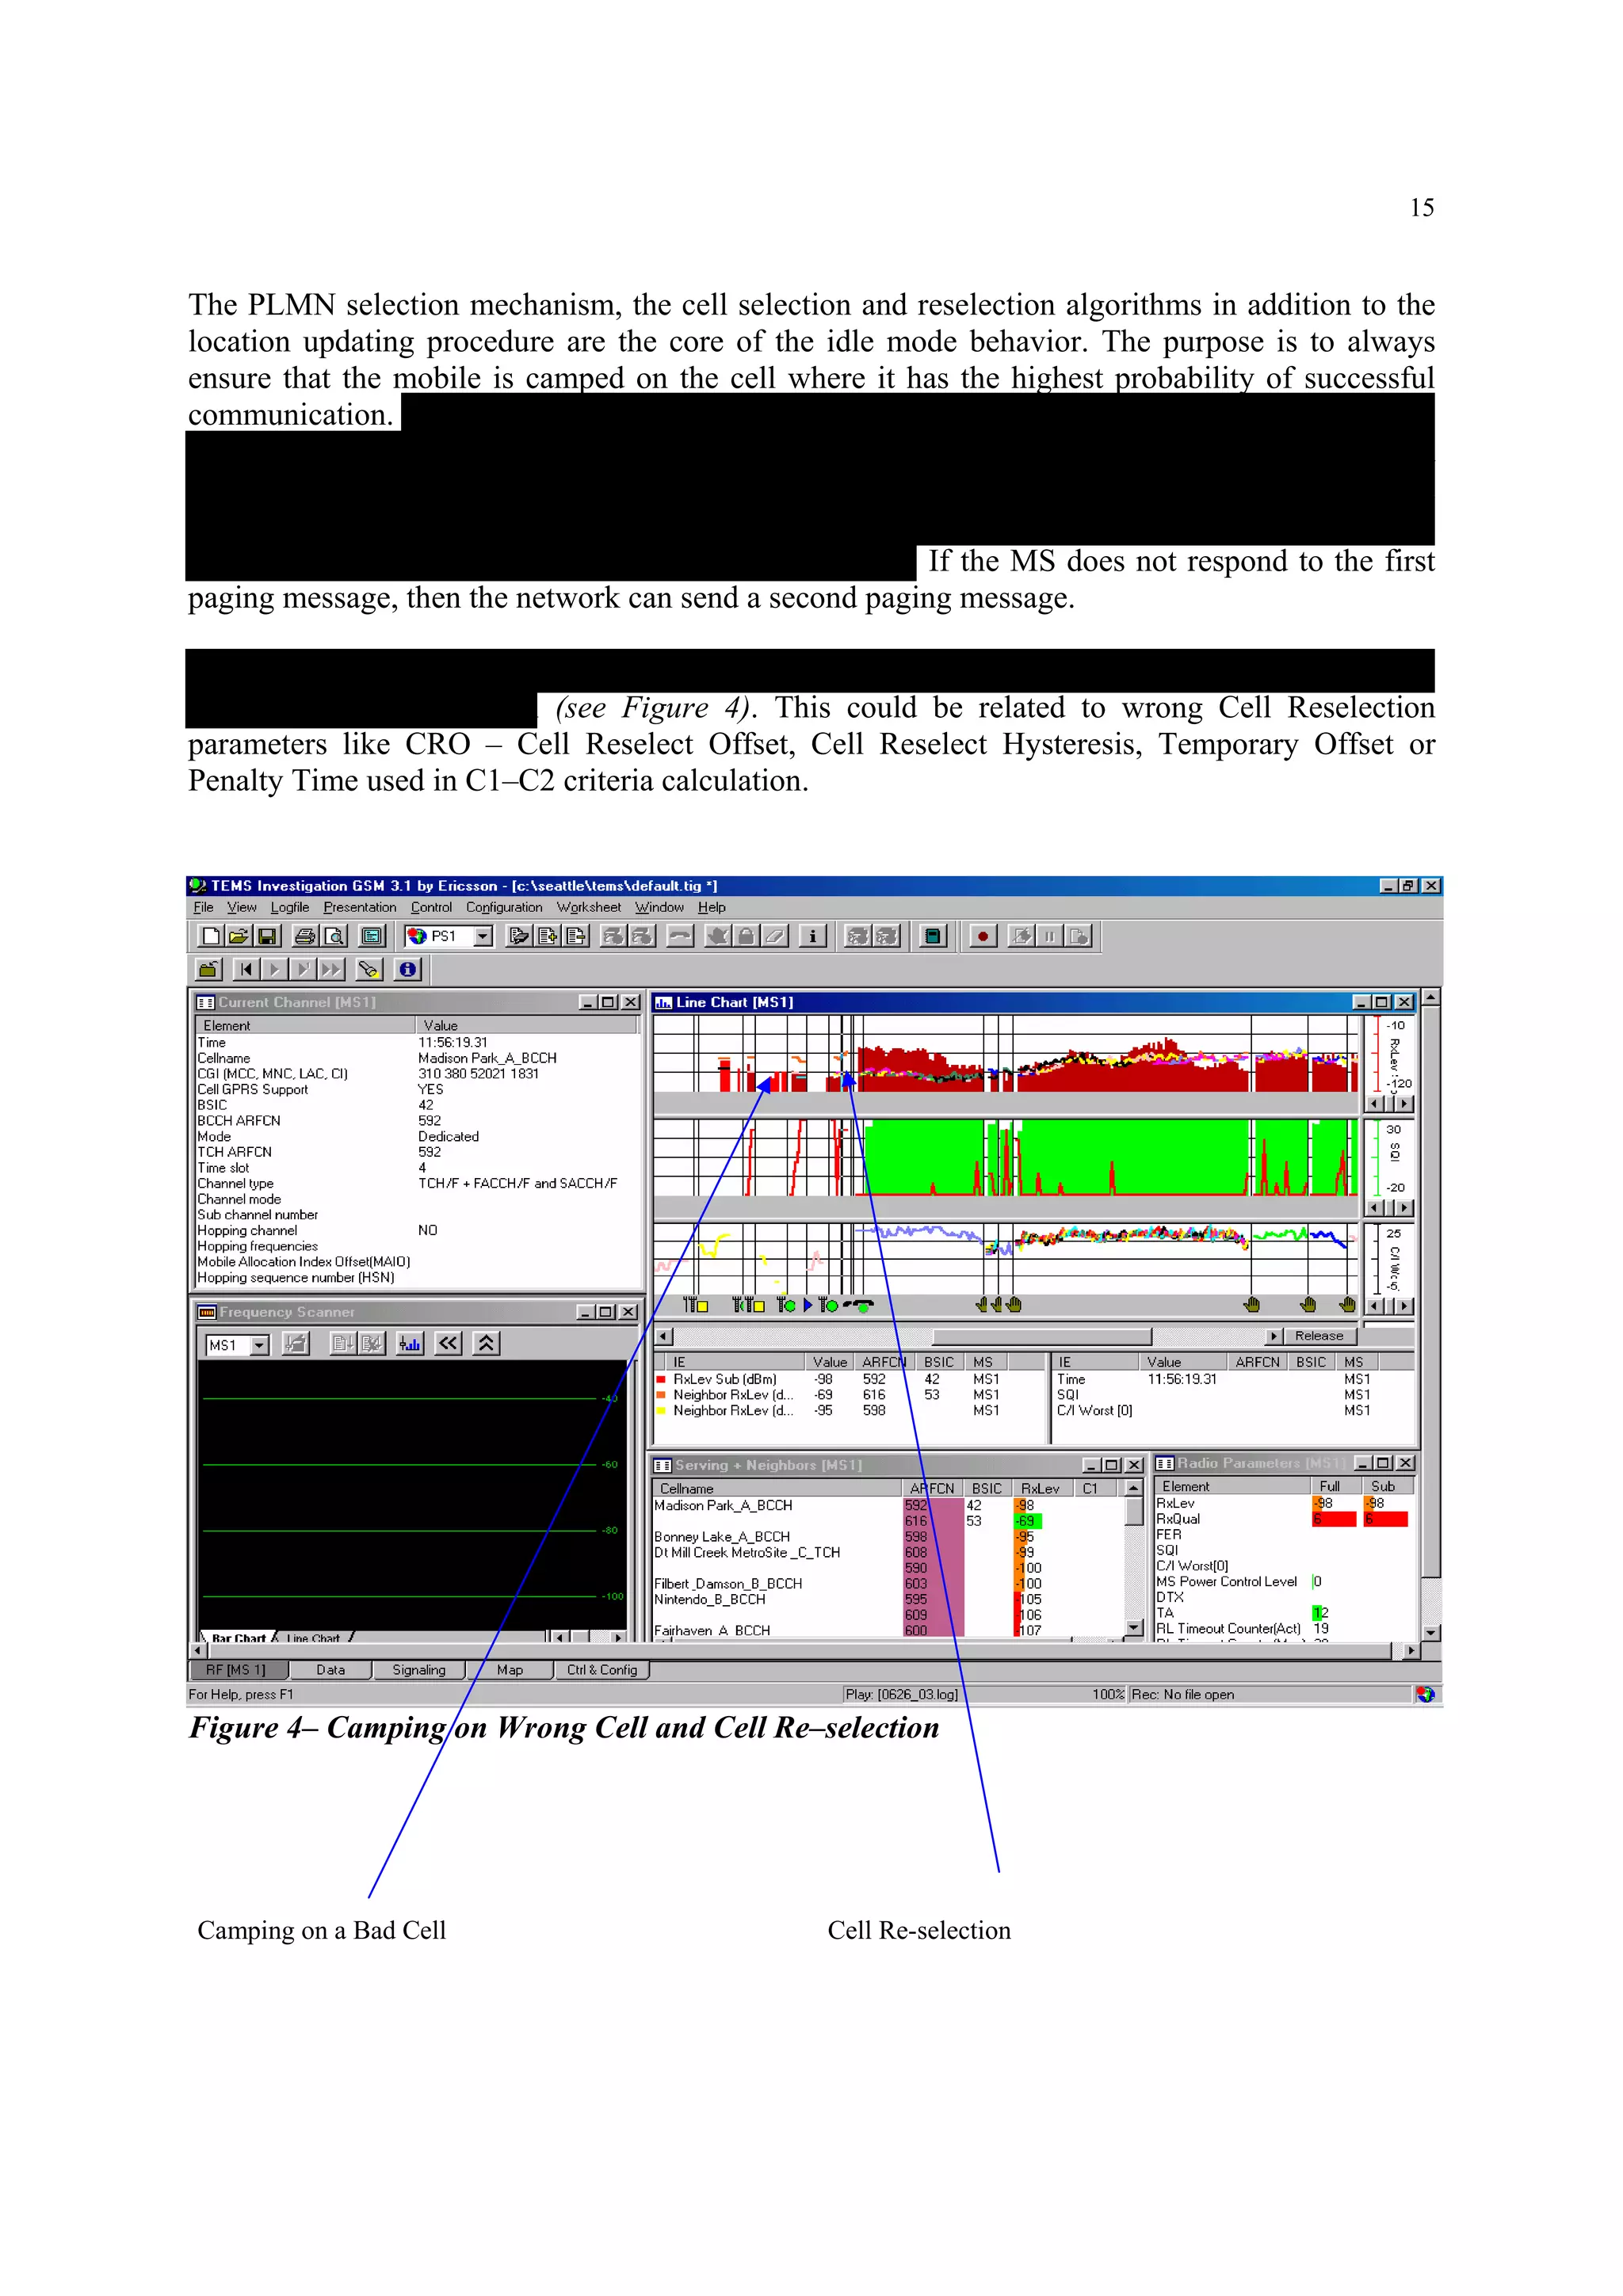Screen dimensions: 1623x2296
Task: Open the Control menu
Action: coord(431,907)
